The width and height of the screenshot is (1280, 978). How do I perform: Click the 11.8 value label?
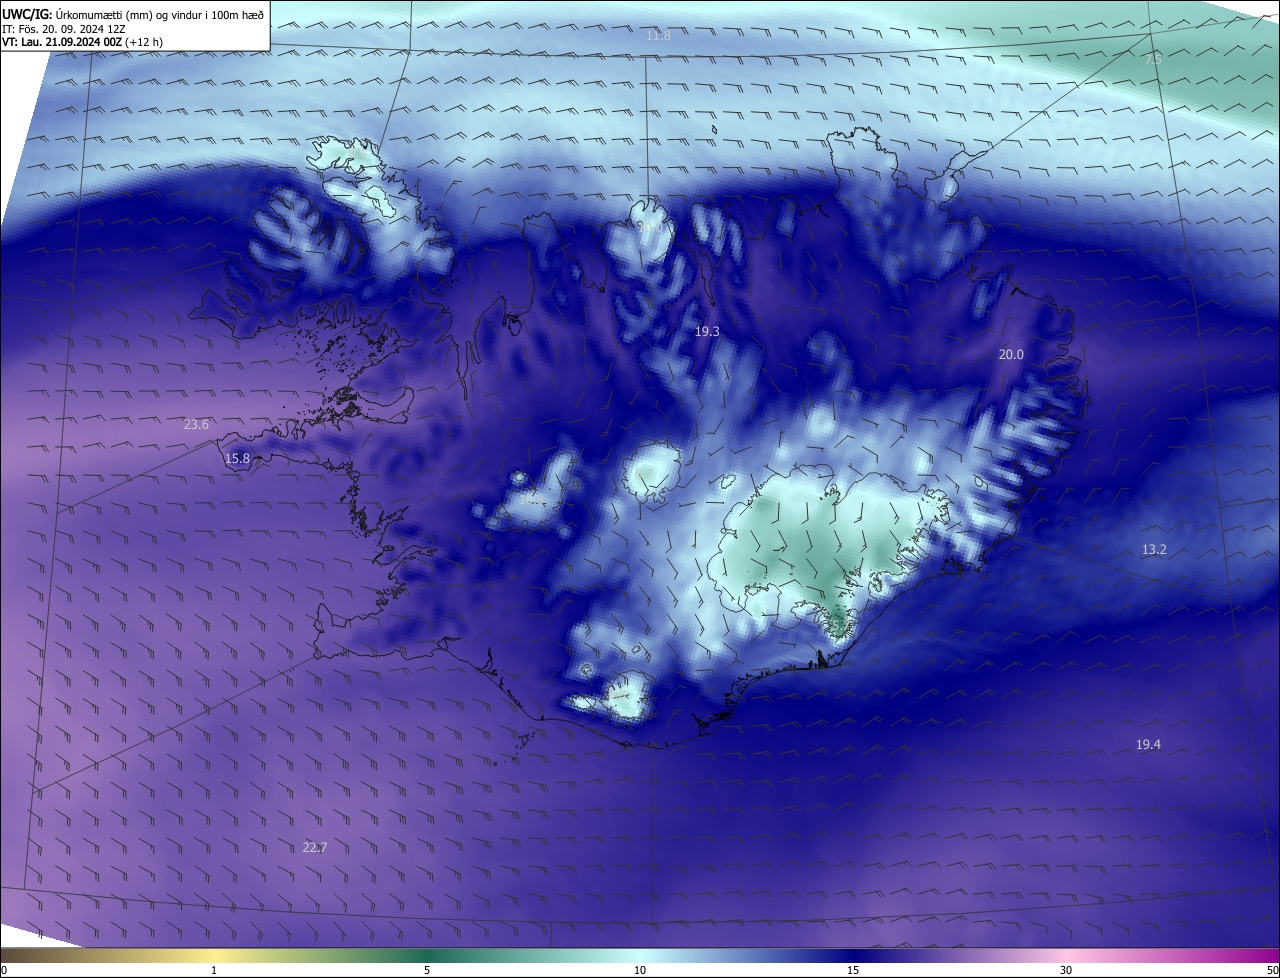pos(658,36)
